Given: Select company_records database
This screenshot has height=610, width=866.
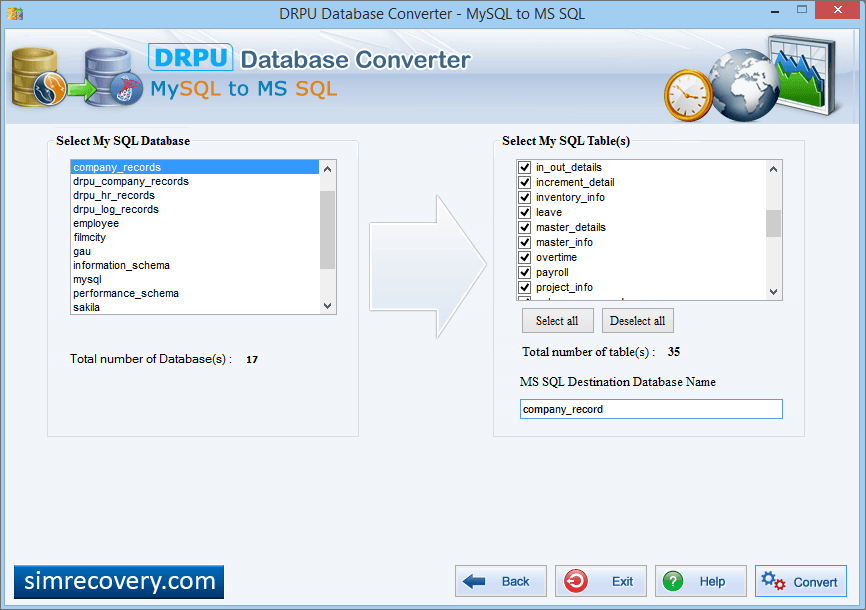Looking at the screenshot, I should (x=196, y=167).
